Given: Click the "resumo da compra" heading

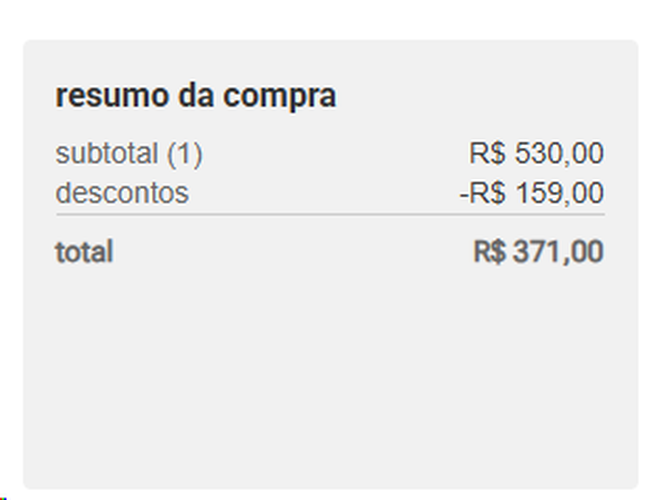Looking at the screenshot, I should (x=196, y=96).
